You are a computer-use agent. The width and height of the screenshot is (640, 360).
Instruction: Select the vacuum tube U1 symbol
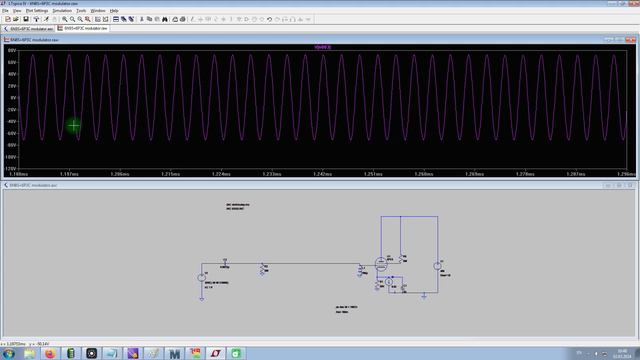(x=381, y=264)
